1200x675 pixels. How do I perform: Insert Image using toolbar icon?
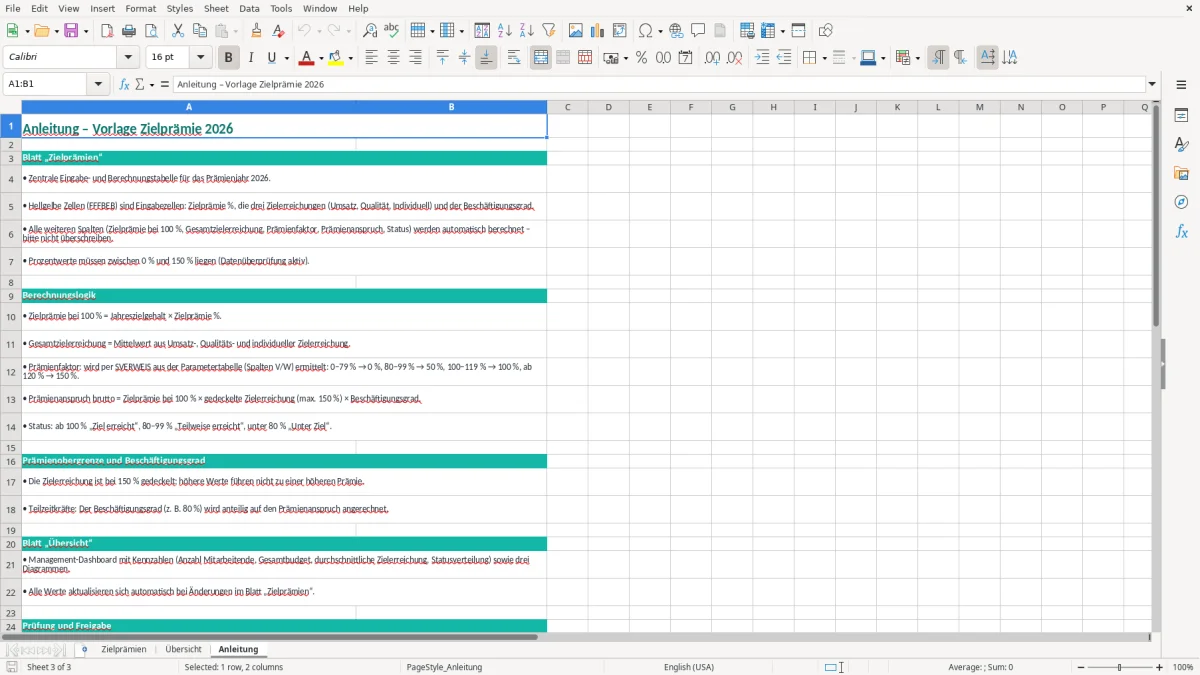pos(576,31)
